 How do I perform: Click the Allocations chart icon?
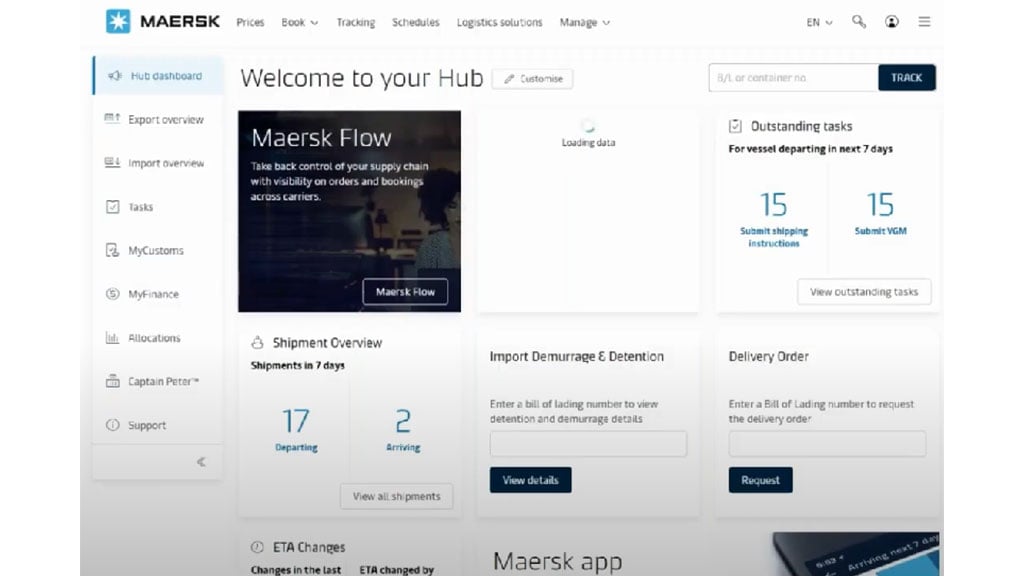[x=112, y=338]
